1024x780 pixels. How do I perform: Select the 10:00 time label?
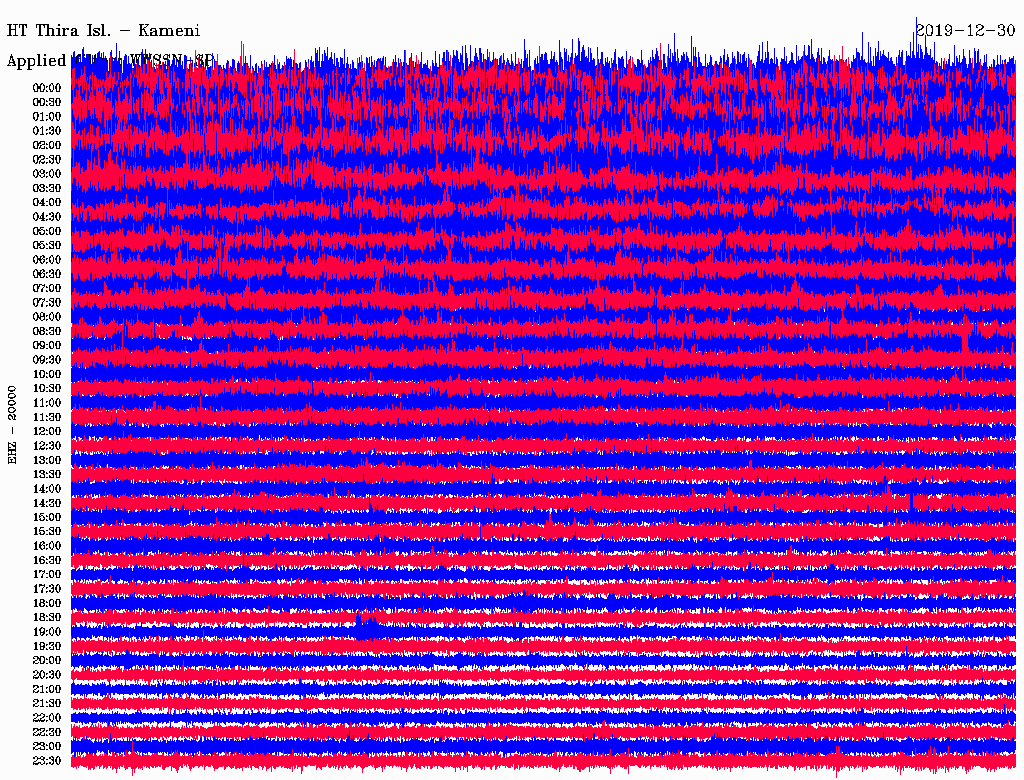click(x=46, y=374)
